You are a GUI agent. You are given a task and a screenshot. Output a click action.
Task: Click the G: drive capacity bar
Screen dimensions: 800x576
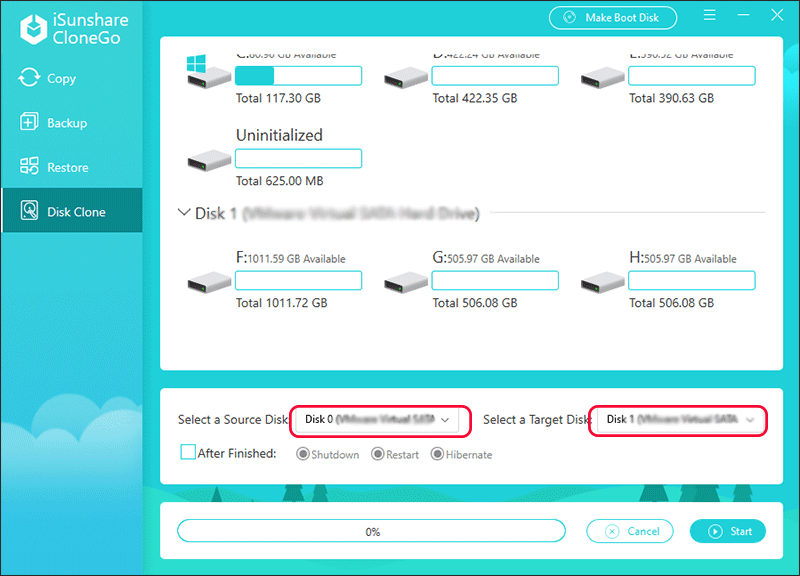[495, 280]
